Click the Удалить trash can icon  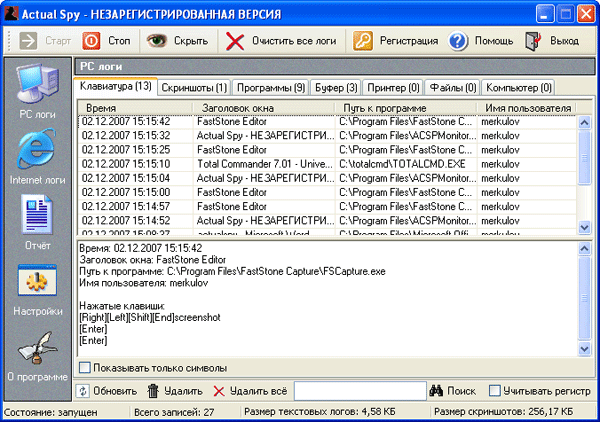tap(153, 391)
